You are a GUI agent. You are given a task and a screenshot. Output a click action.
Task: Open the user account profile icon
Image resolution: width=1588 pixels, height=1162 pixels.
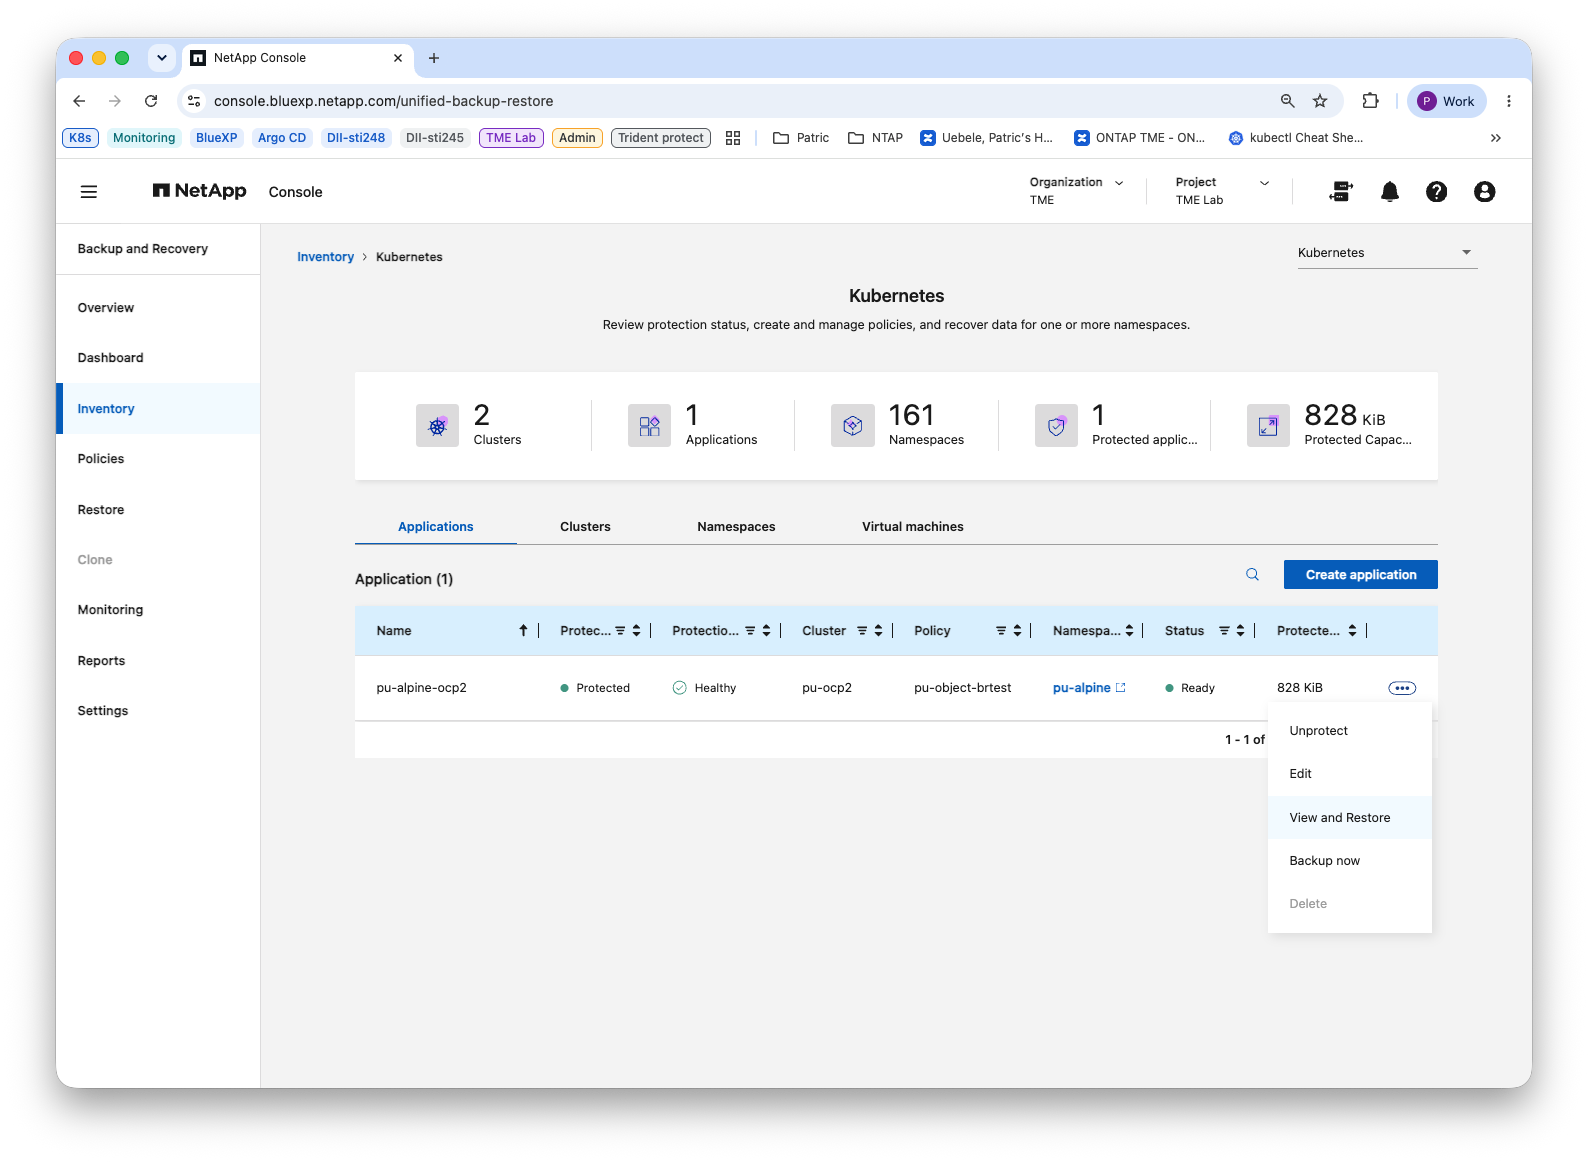pyautogui.click(x=1485, y=192)
